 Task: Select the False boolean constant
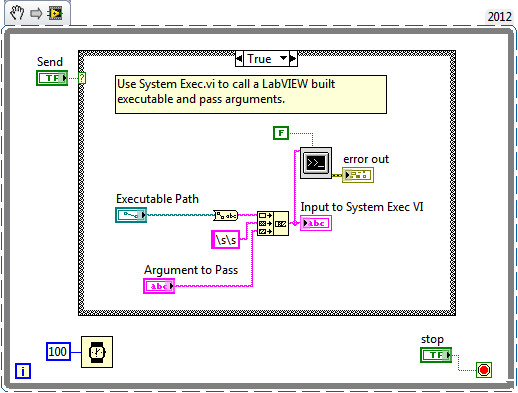[x=281, y=133]
